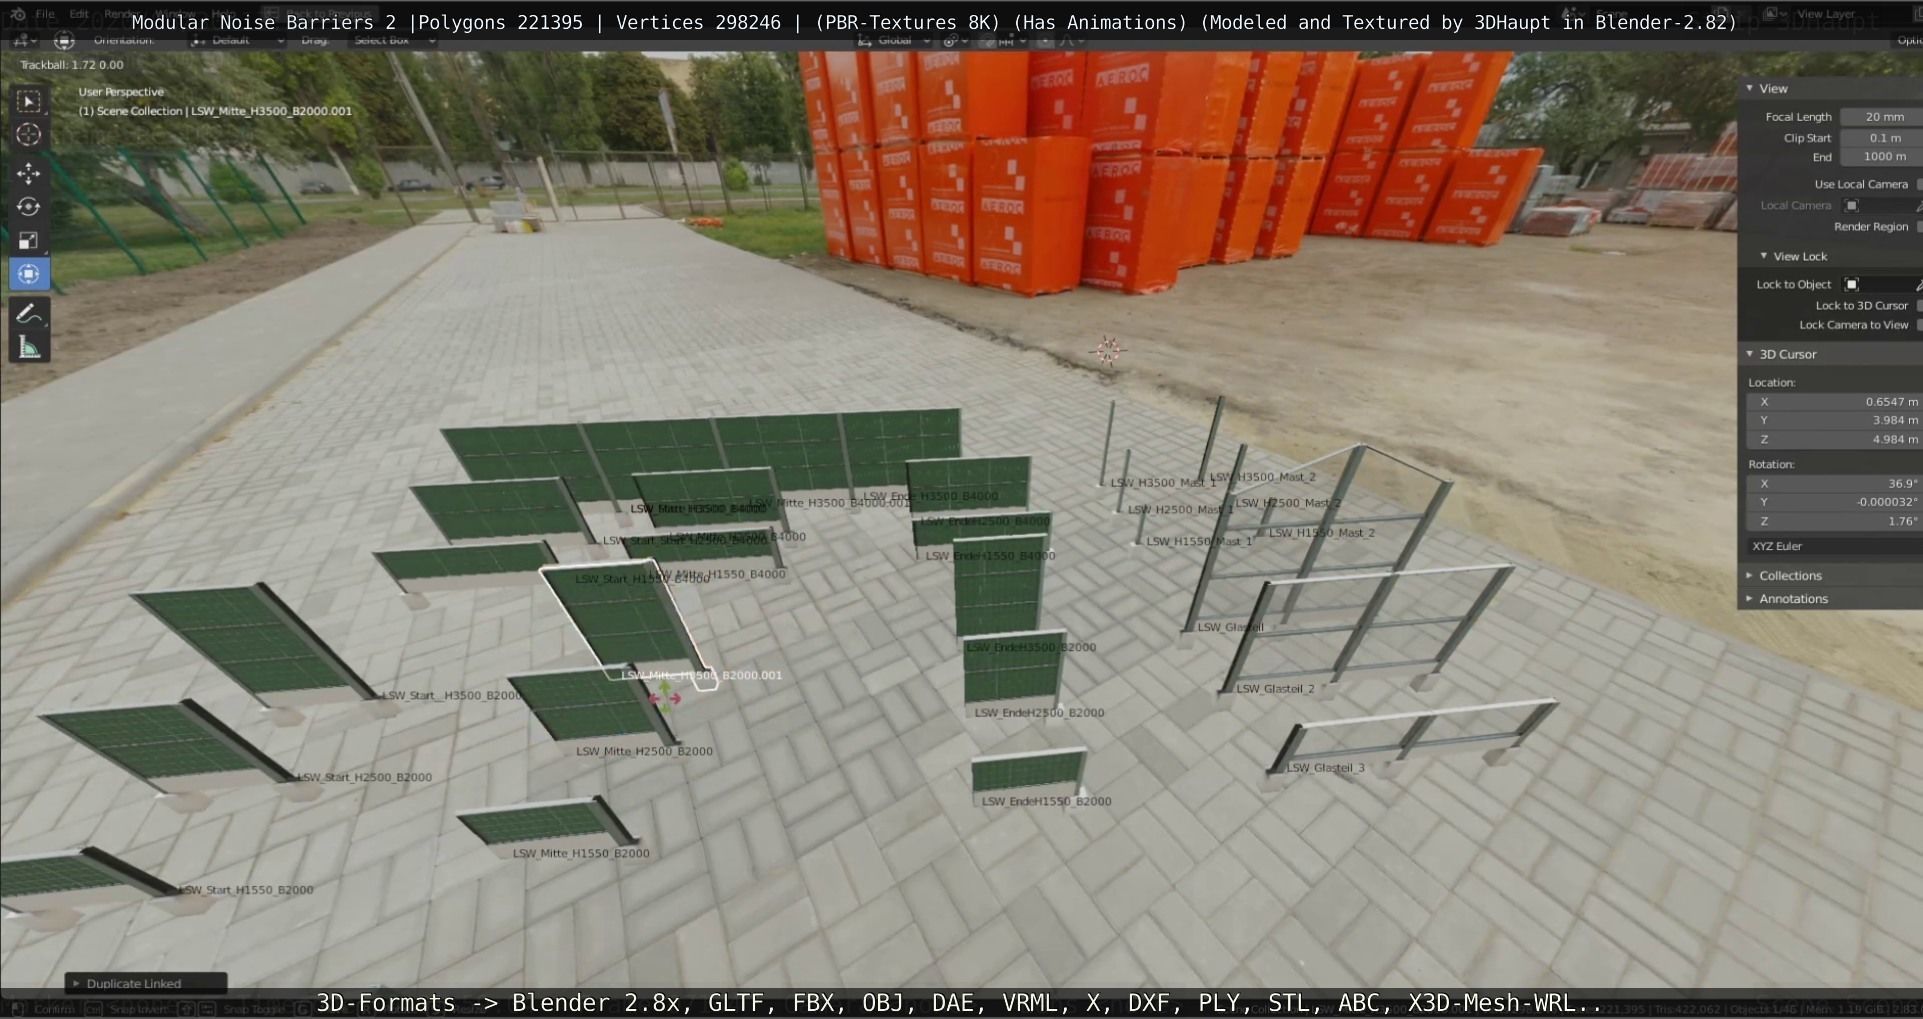The height and width of the screenshot is (1019, 1923).
Task: Click the 3D cursor crosshair in viewport
Action: pos(1108,350)
